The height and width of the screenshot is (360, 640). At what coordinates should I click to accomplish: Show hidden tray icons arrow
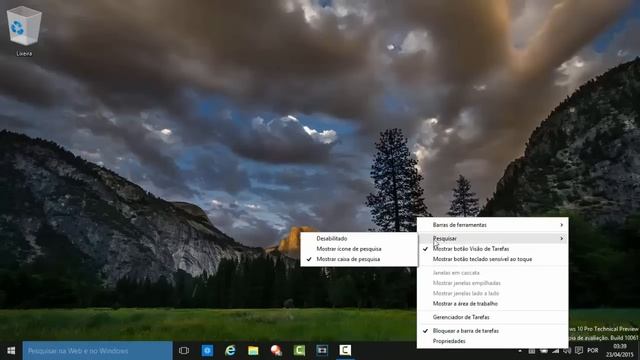[x=520, y=351]
